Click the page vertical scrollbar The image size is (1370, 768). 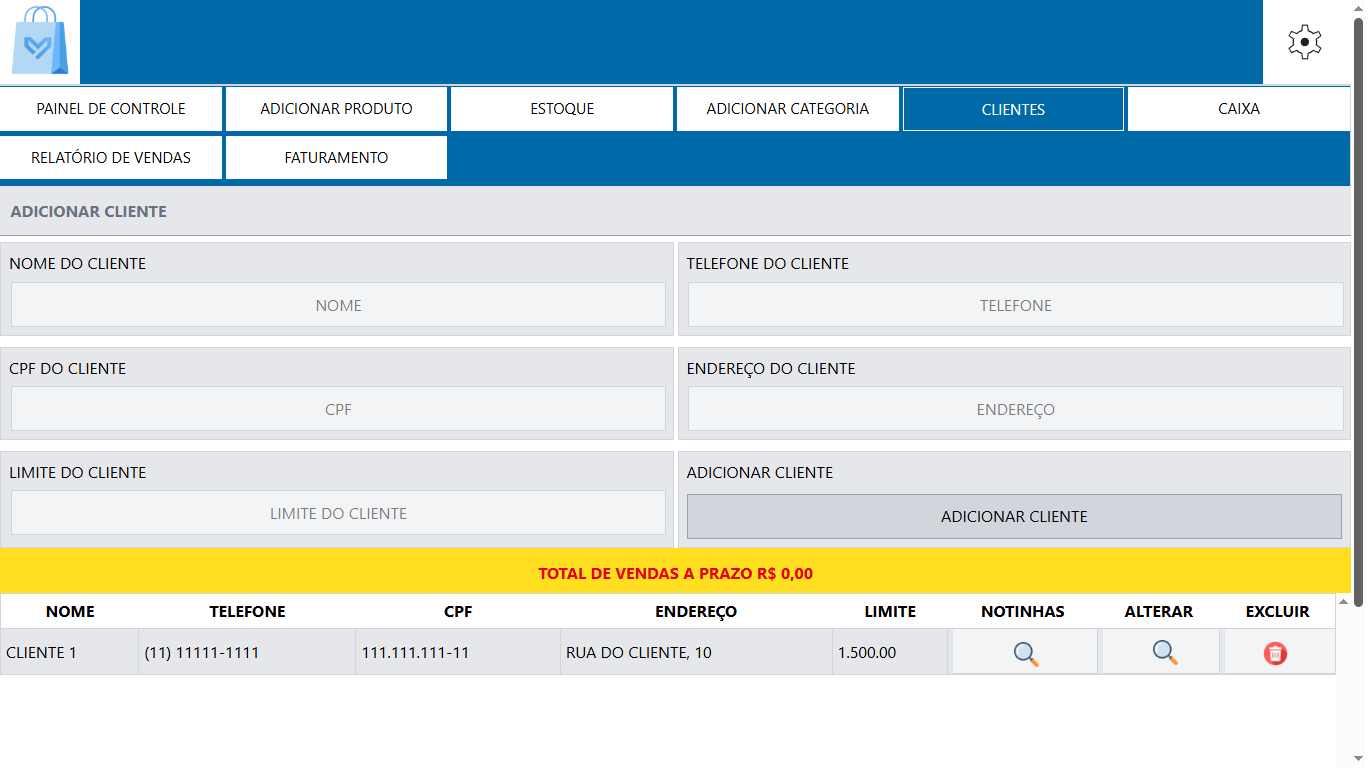coord(1358,300)
